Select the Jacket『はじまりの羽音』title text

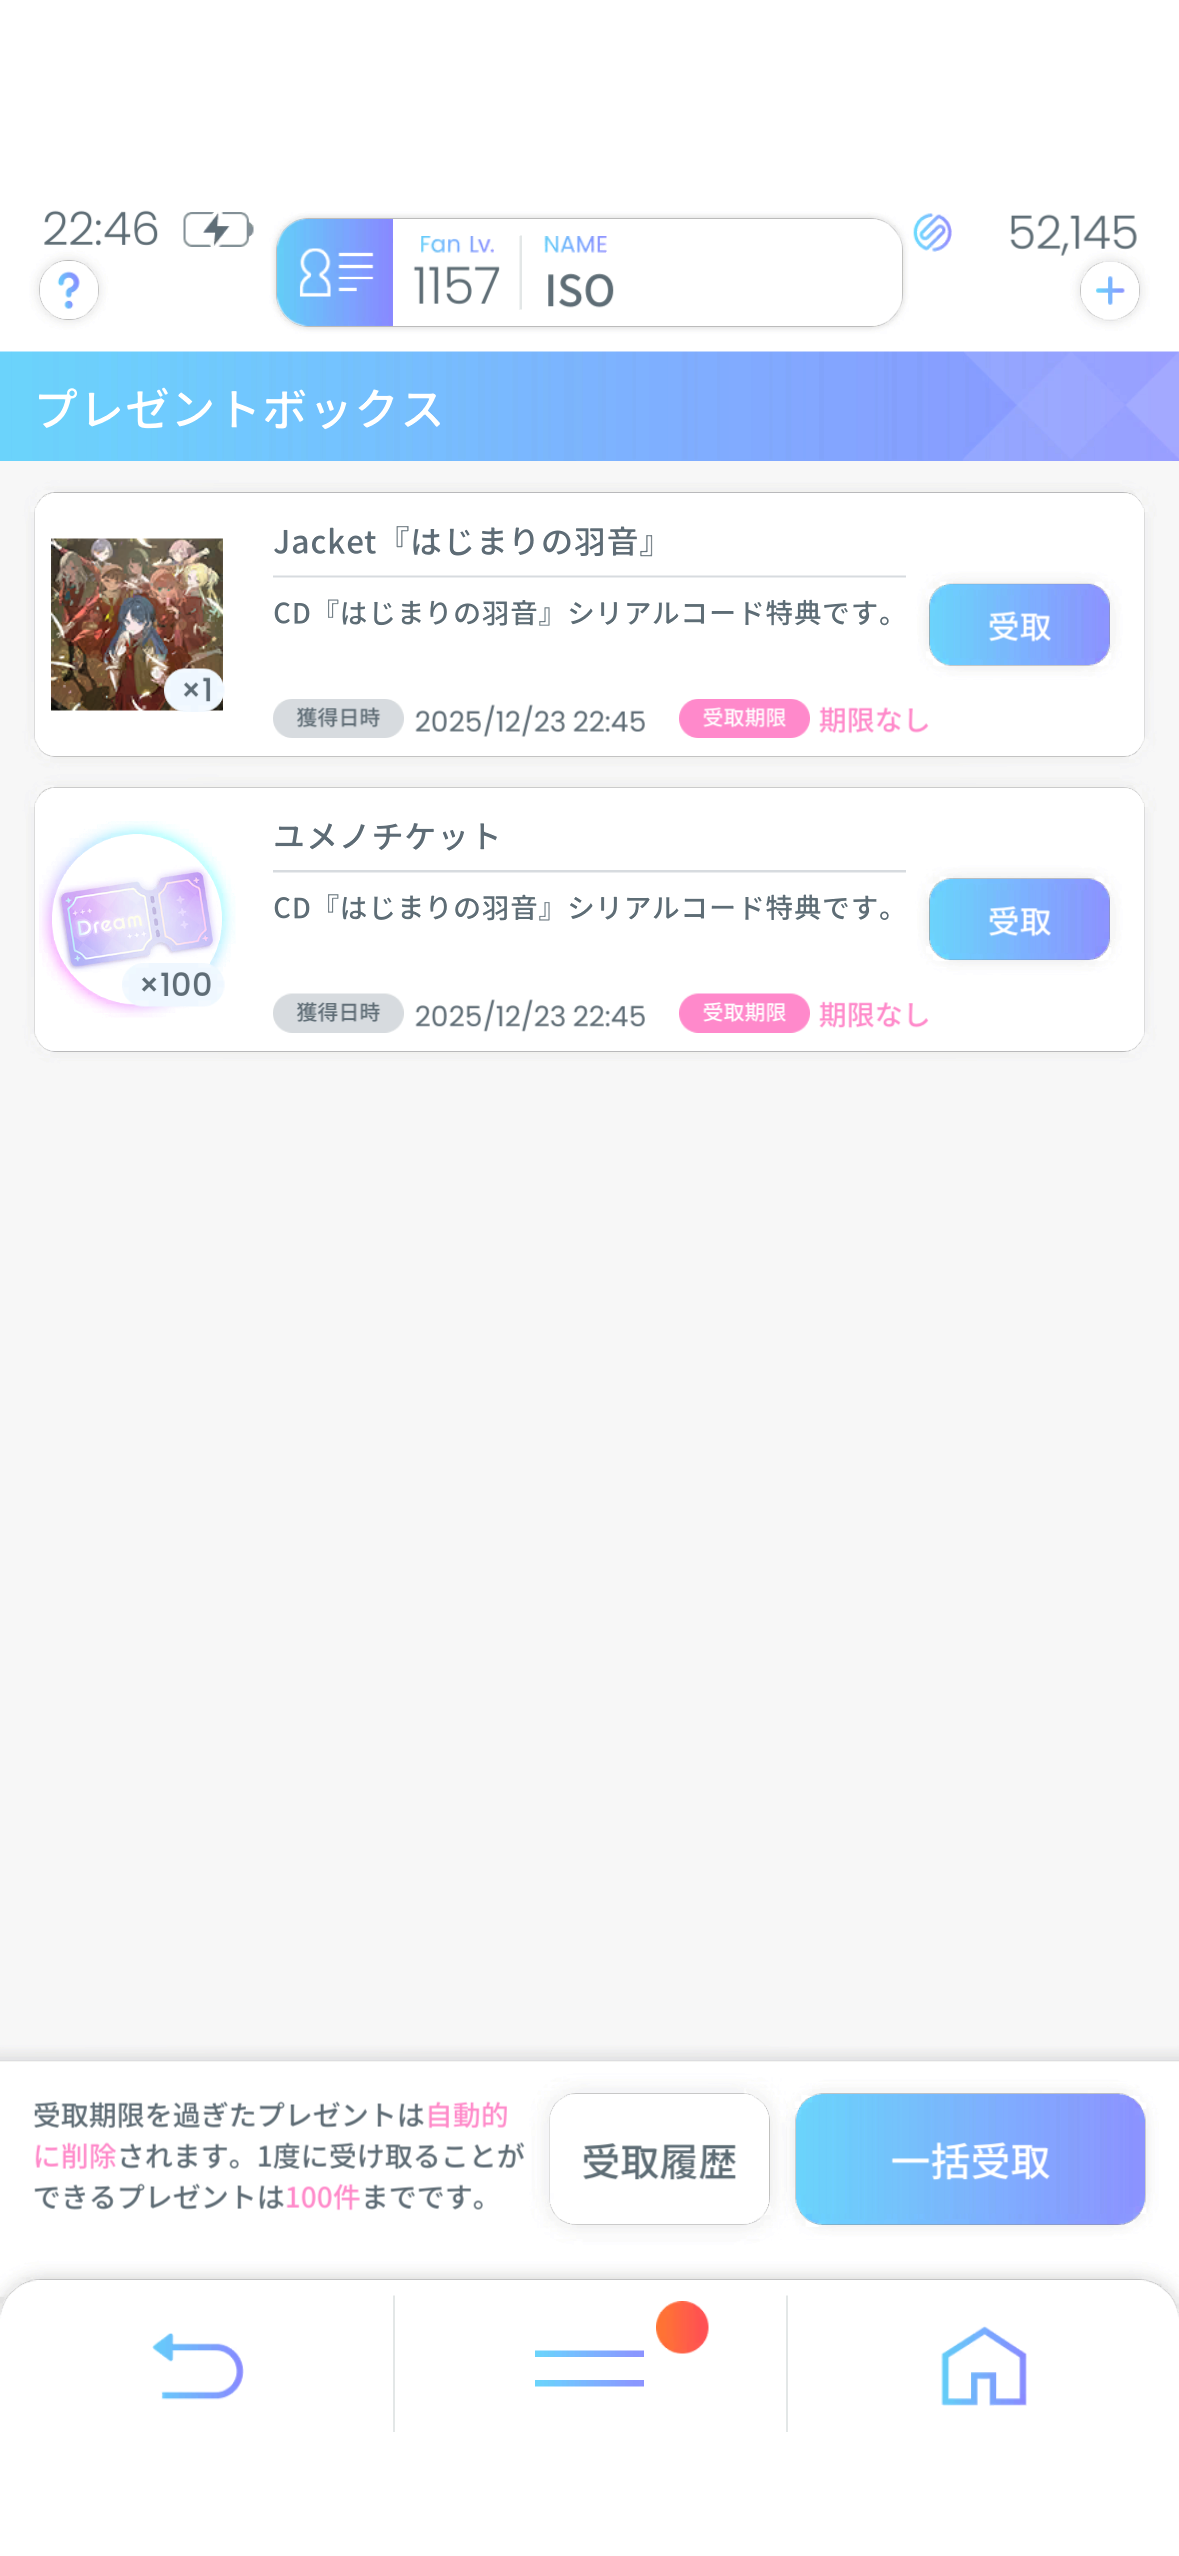pos(465,542)
